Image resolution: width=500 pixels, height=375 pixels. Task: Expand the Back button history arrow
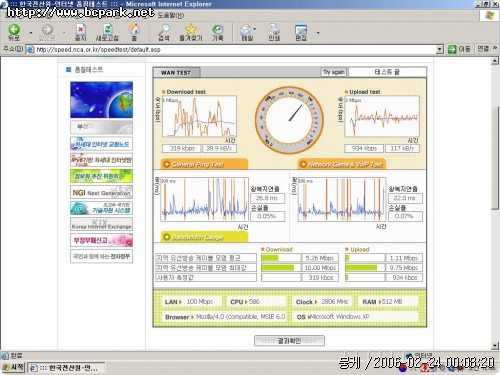pyautogui.click(x=31, y=33)
